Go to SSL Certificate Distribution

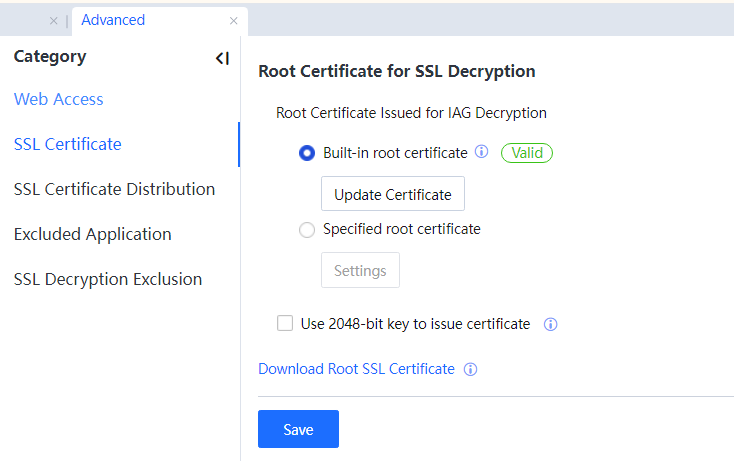click(x=114, y=189)
